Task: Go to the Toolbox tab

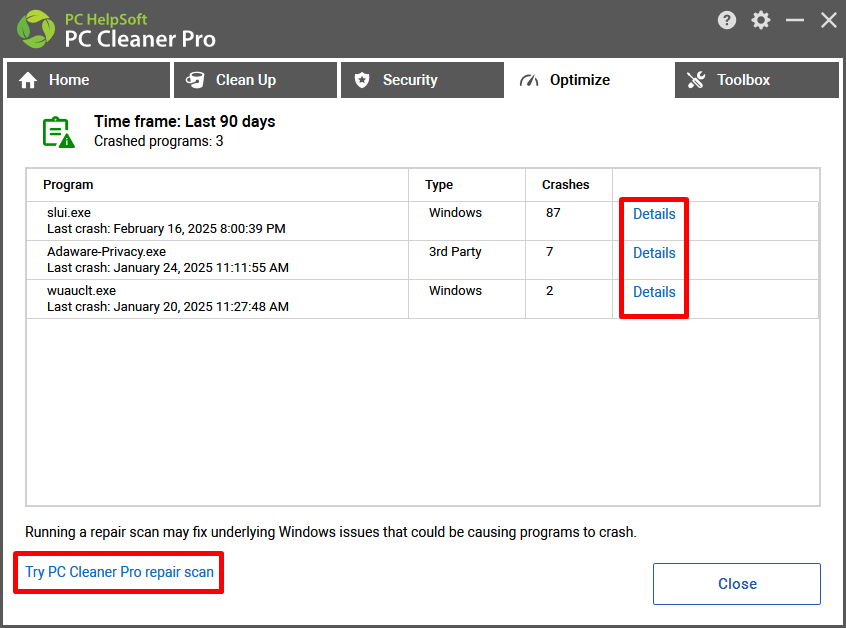Action: [756, 80]
